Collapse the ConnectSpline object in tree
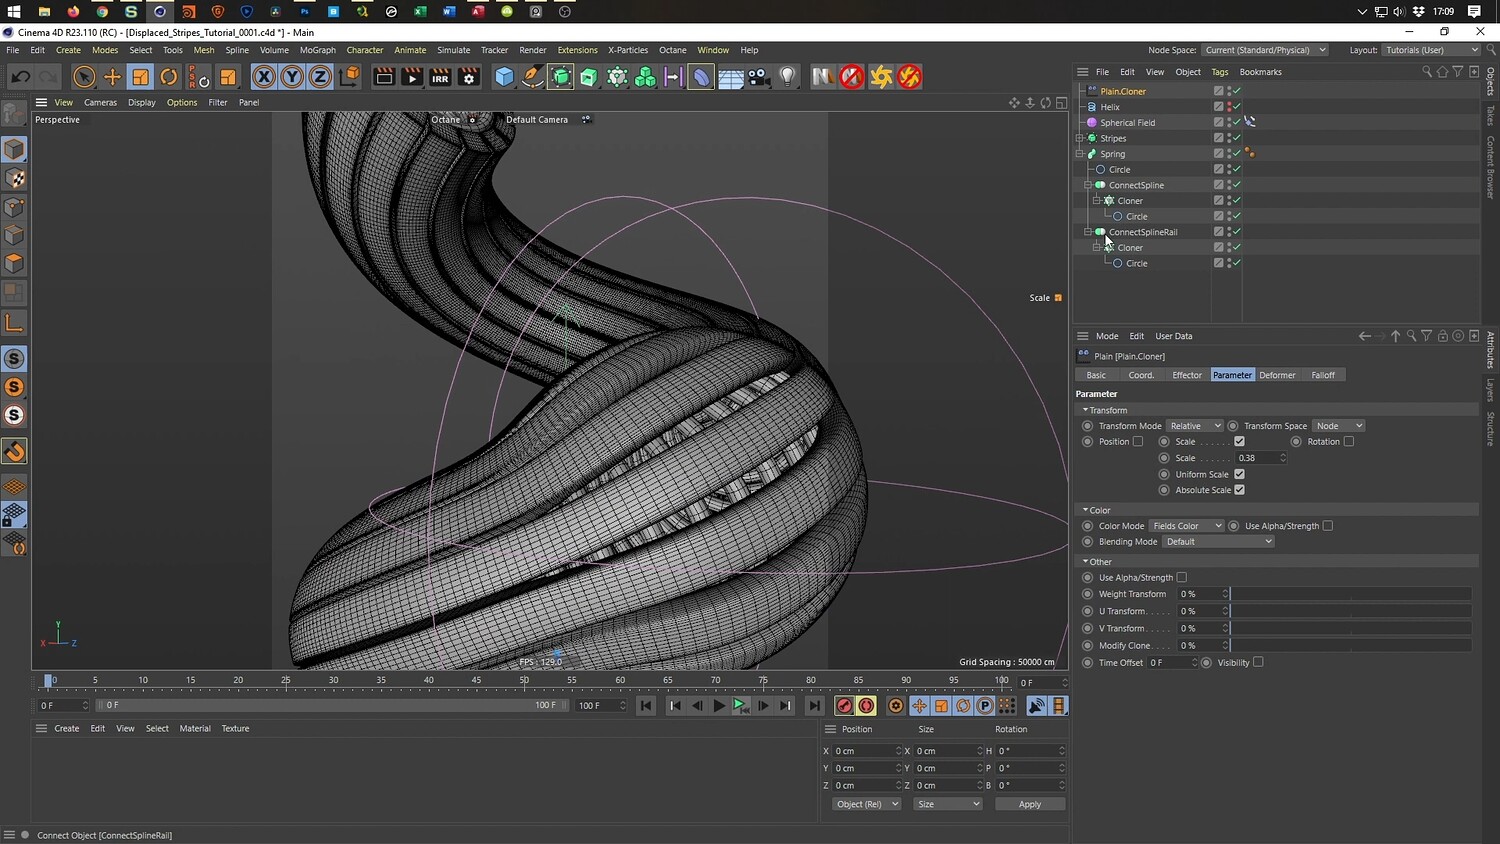Screen dimensions: 1500x844 click(x=1088, y=185)
